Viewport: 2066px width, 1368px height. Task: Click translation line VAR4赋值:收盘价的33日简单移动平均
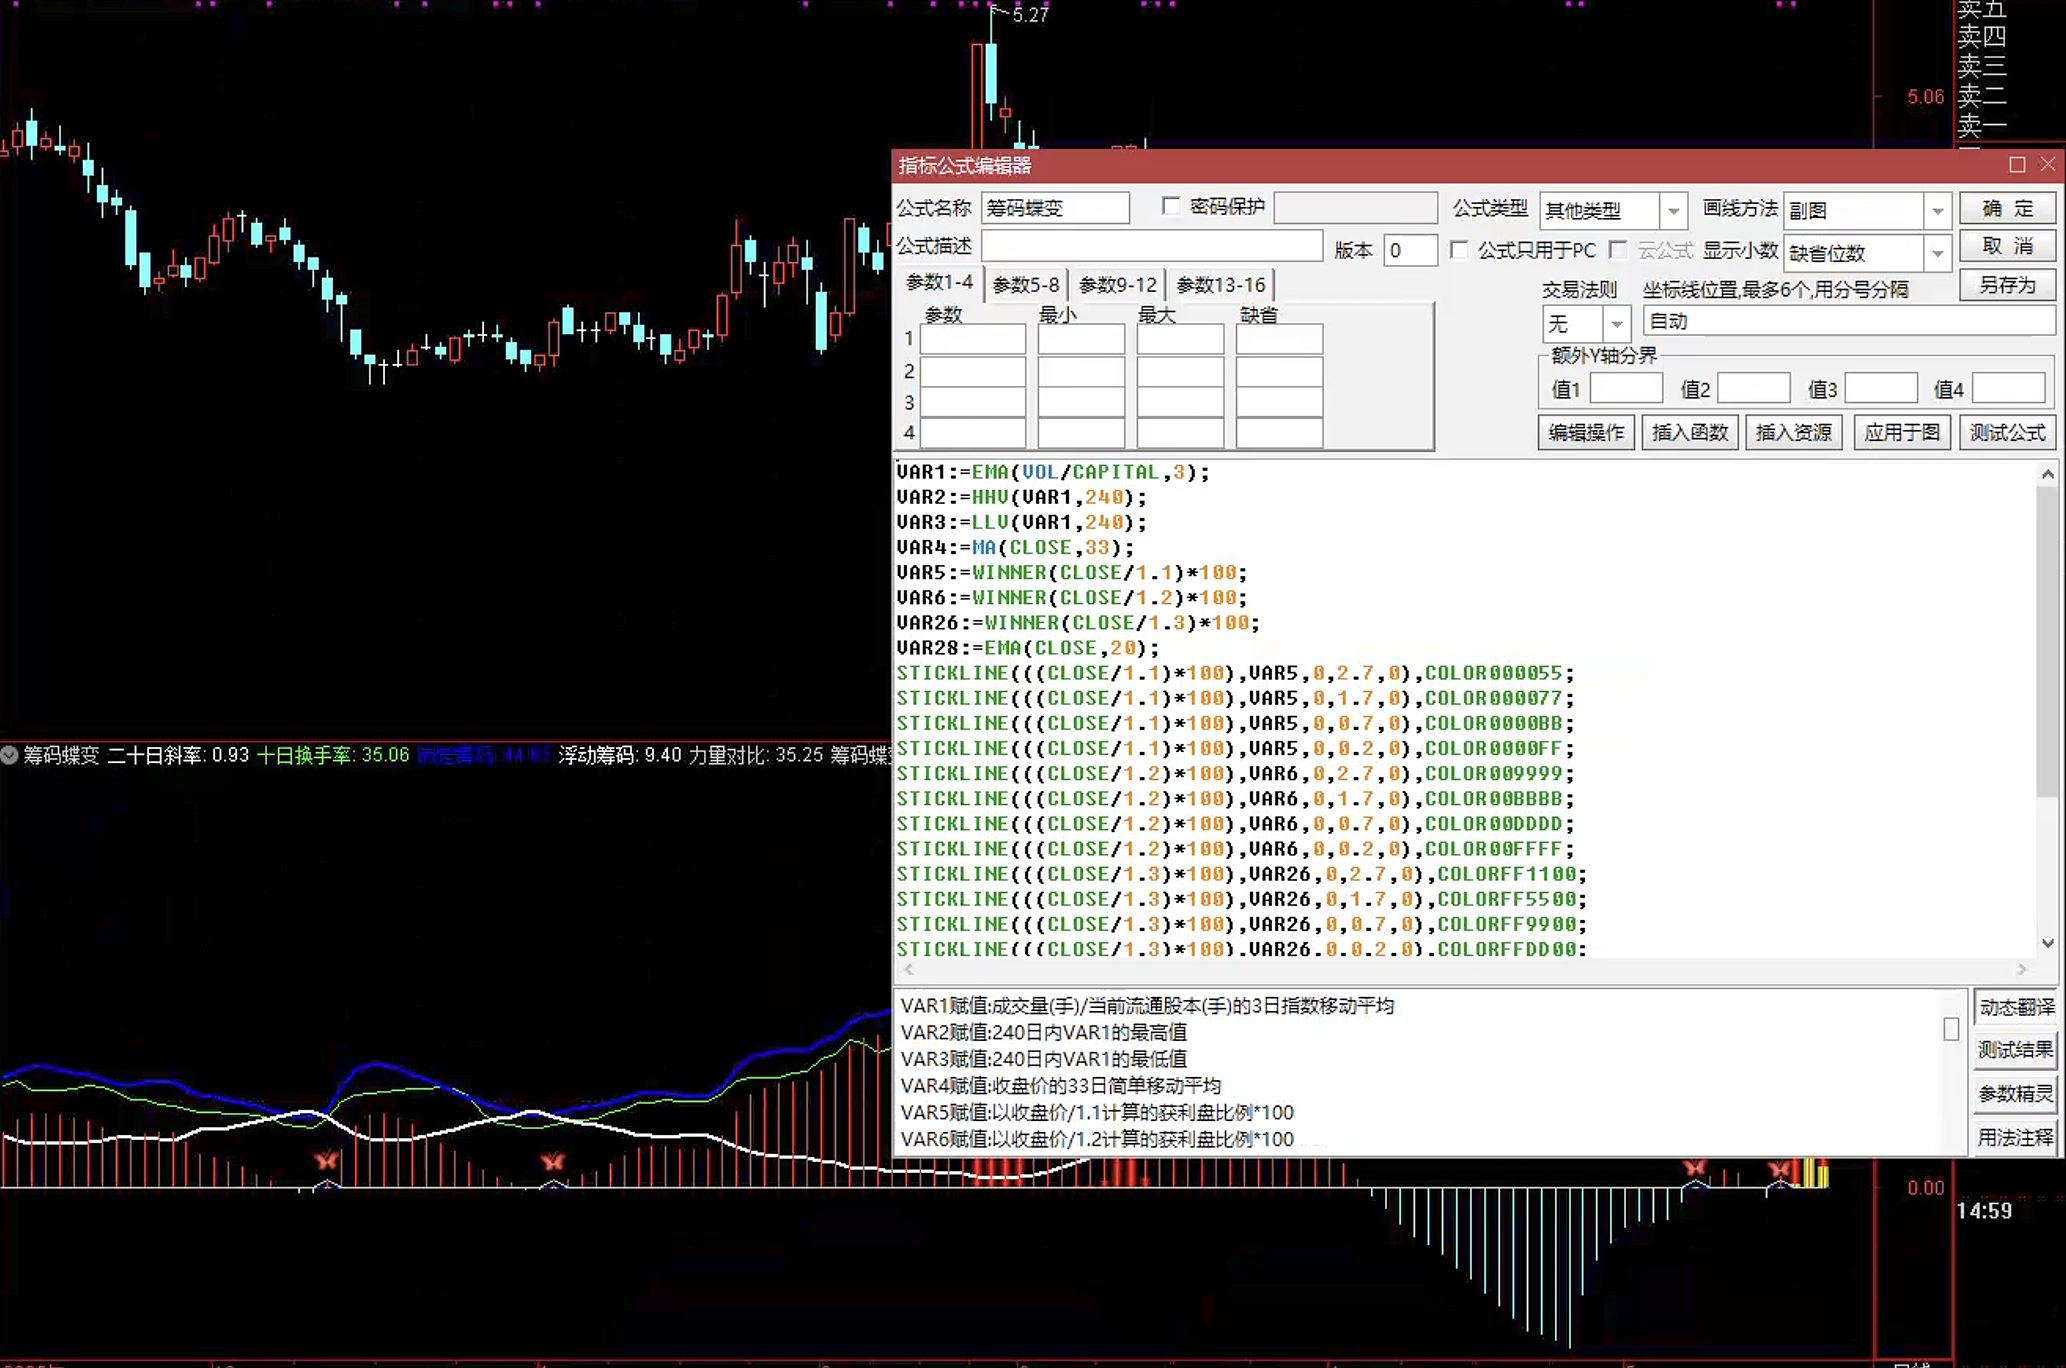tap(1061, 1086)
